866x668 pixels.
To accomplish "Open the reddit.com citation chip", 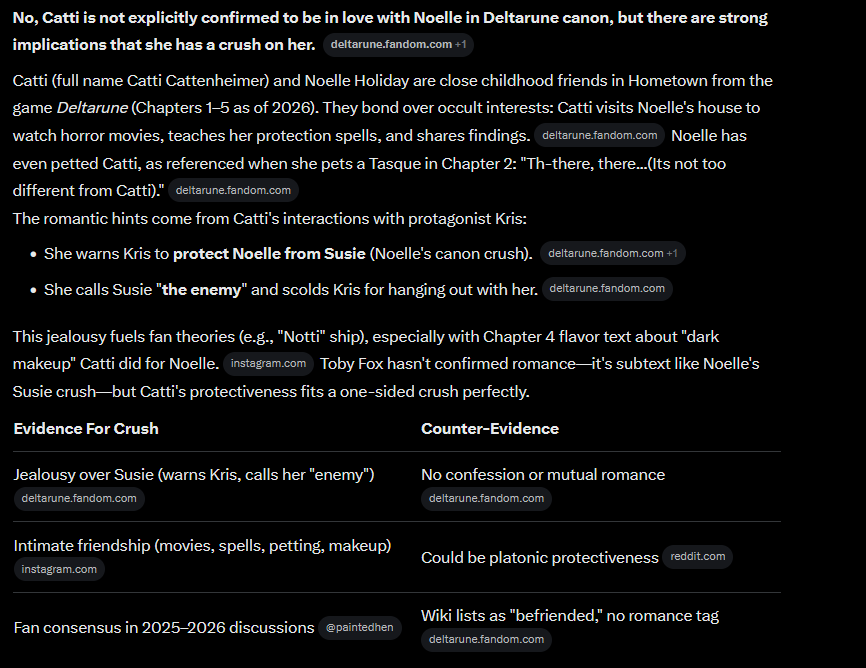I will tap(698, 556).
